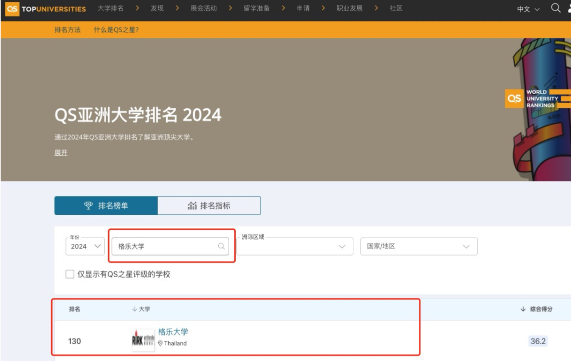This screenshot has width=571, height=361.
Task: Open the 社区 menu item
Action: tap(396, 8)
